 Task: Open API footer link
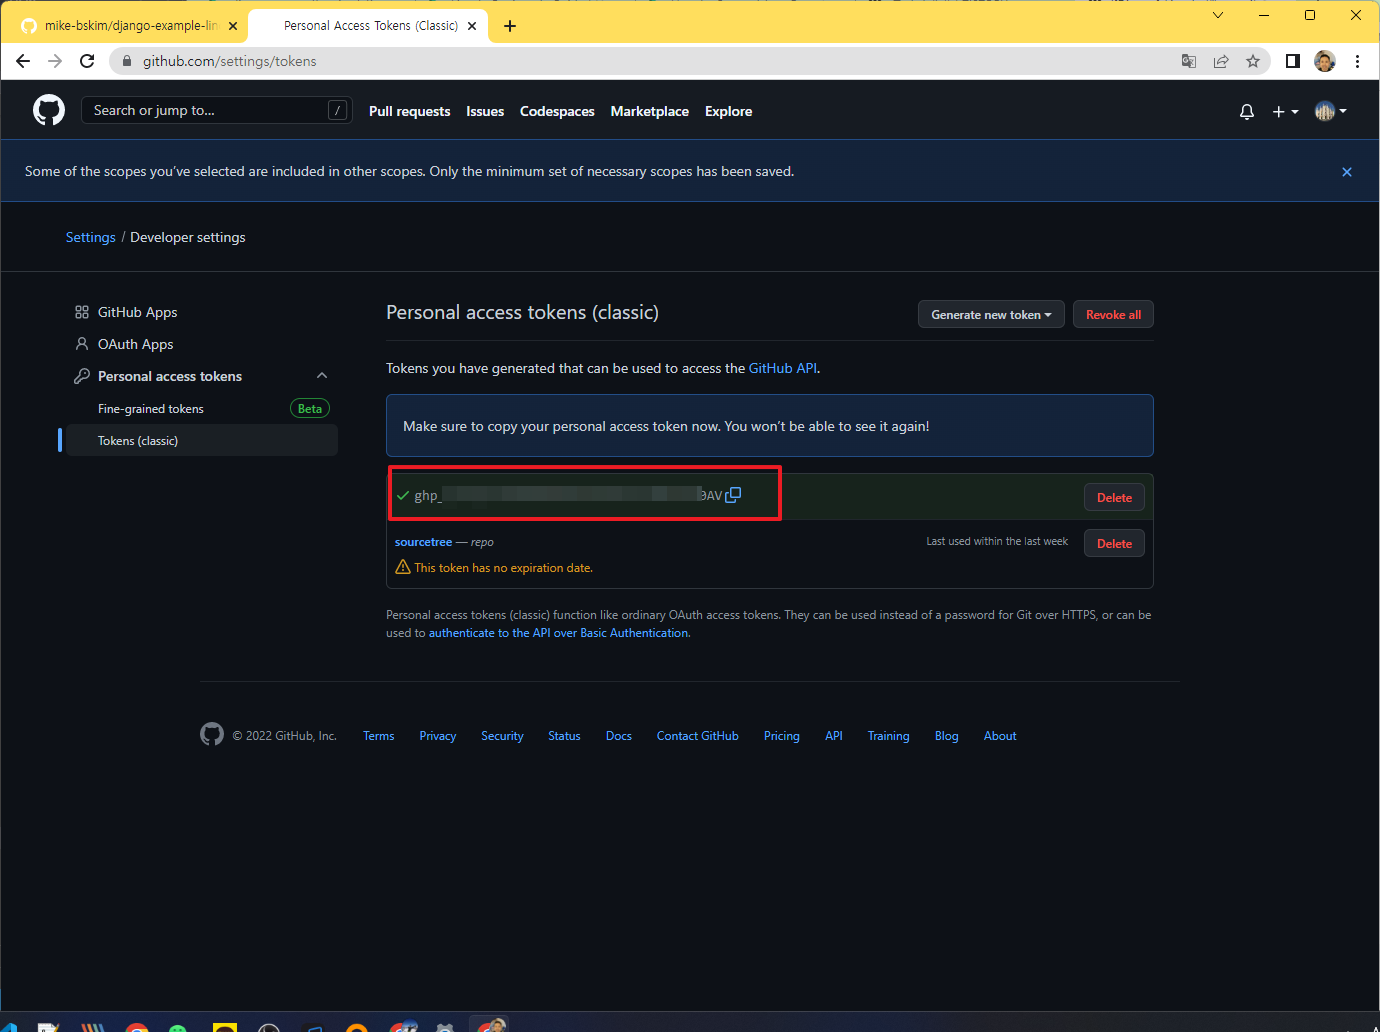834,736
